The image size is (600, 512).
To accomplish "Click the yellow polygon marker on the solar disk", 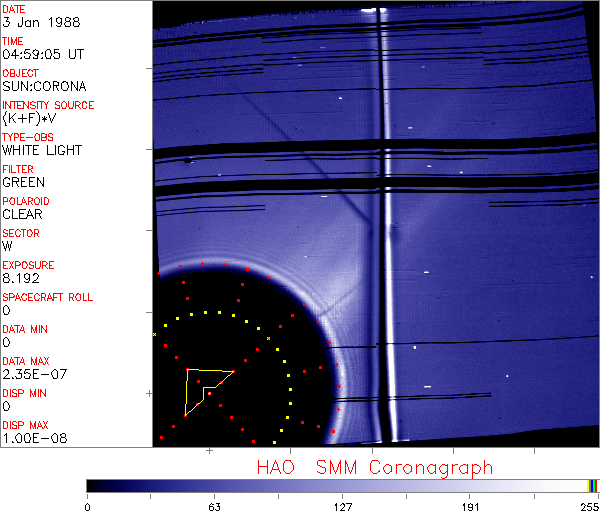I will tap(204, 389).
